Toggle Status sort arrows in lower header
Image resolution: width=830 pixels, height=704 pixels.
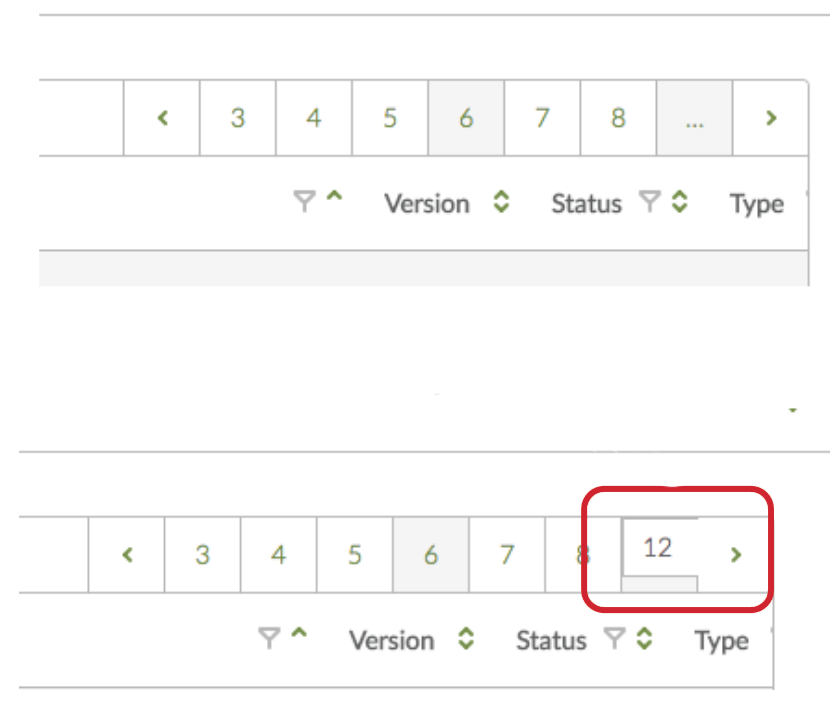tap(645, 639)
